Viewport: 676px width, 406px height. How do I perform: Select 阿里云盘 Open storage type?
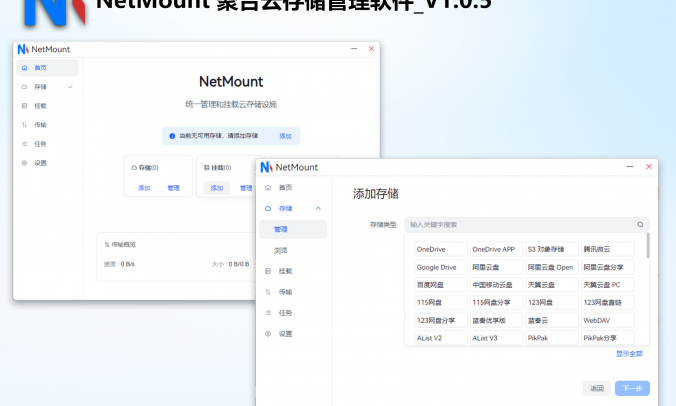tap(552, 267)
